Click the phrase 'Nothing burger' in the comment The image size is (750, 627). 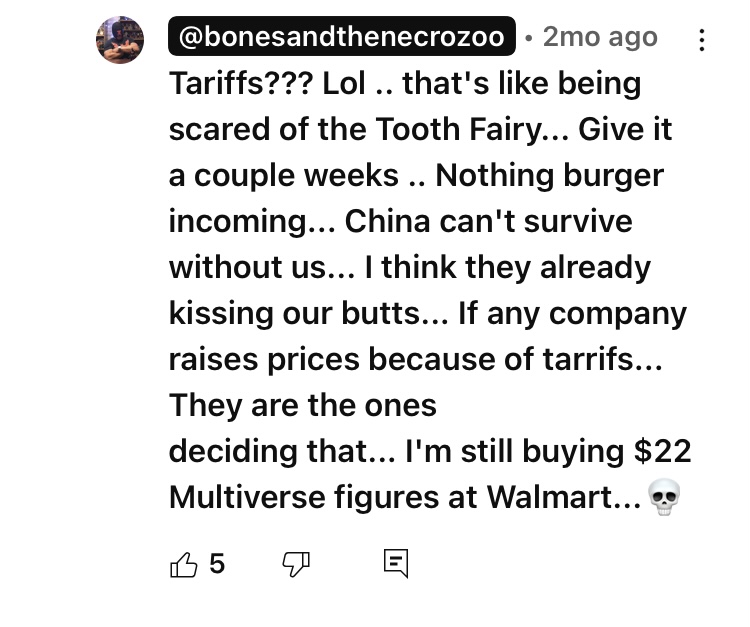click(x=550, y=175)
